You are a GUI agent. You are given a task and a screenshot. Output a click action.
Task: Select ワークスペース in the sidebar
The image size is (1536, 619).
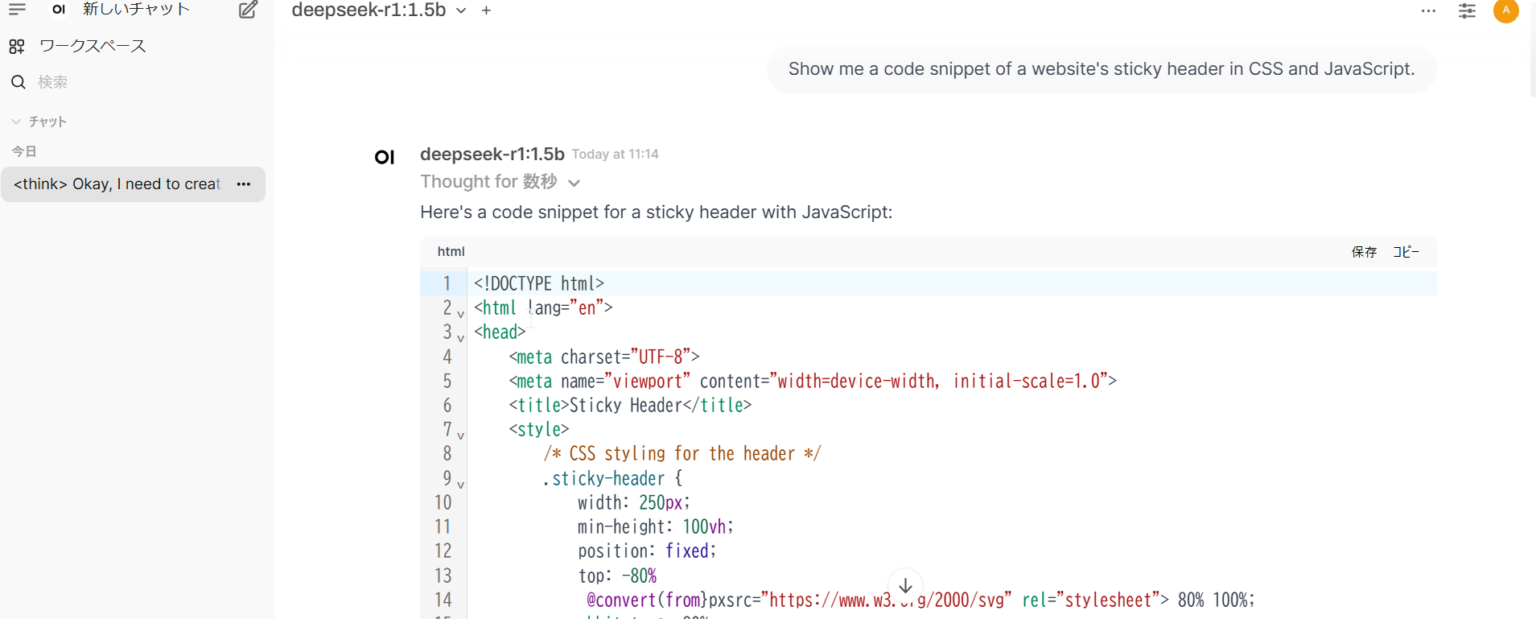[x=90, y=45]
